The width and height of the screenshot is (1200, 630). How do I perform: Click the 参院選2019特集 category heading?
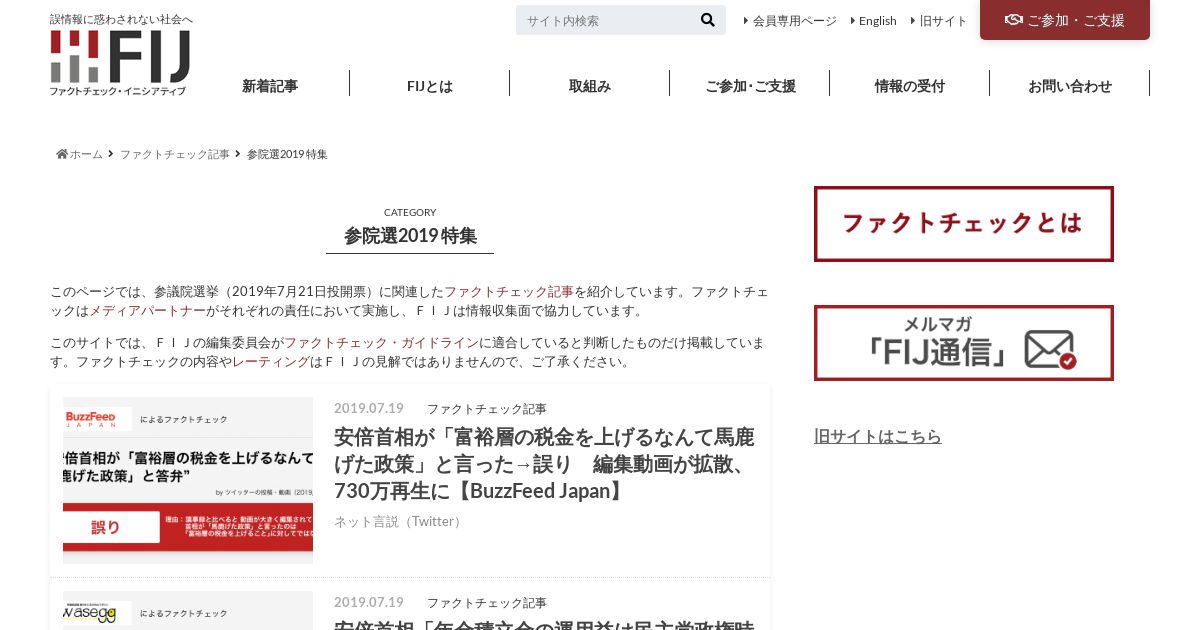410,236
